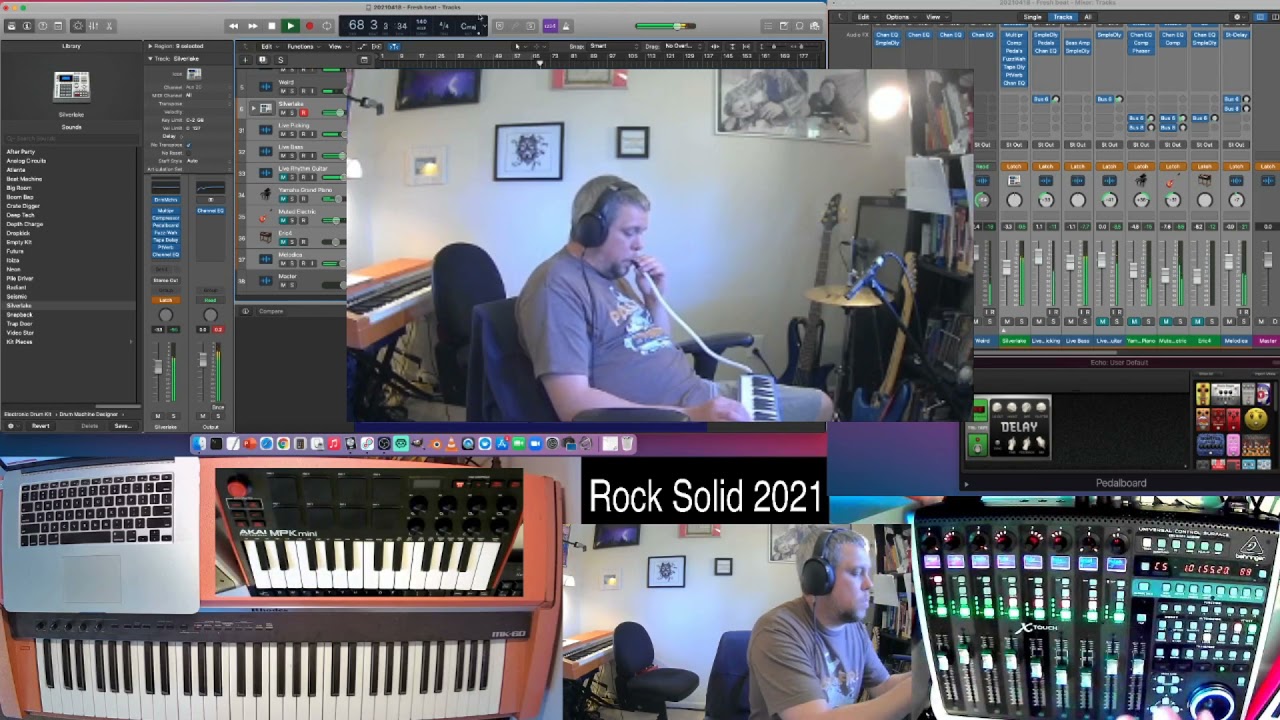Toggle the Inspector icon in control bar
This screenshot has width=1280, height=720.
[27, 26]
